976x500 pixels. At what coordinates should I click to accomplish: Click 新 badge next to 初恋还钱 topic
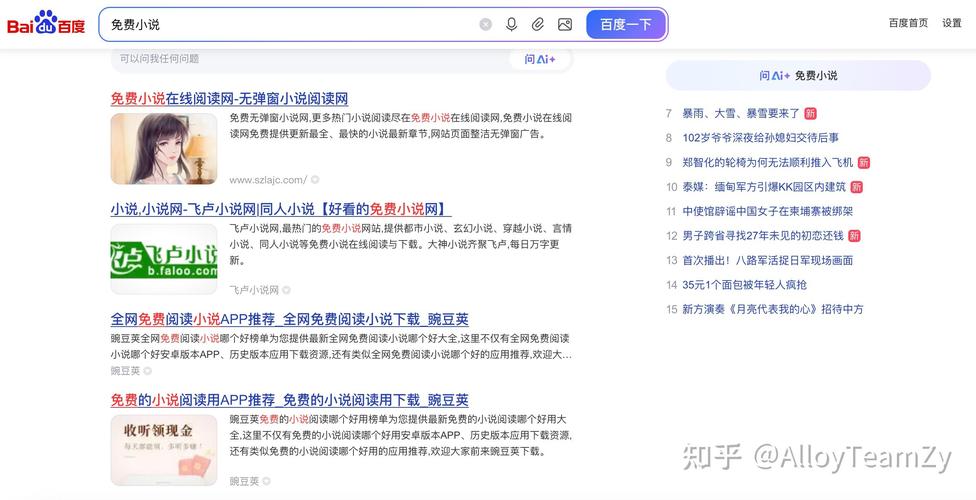point(854,235)
